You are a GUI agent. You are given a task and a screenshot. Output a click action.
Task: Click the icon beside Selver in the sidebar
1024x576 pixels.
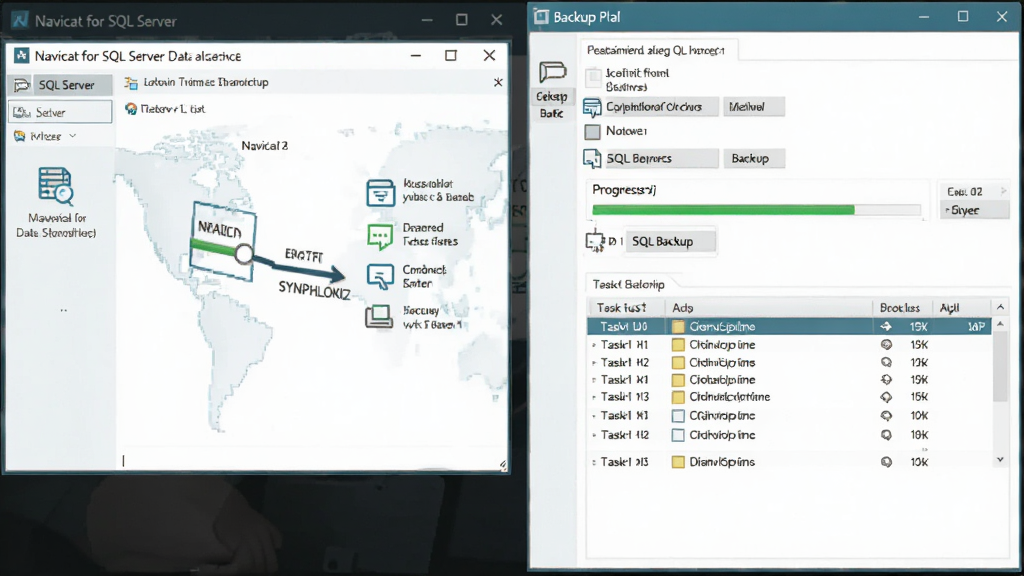[22, 112]
